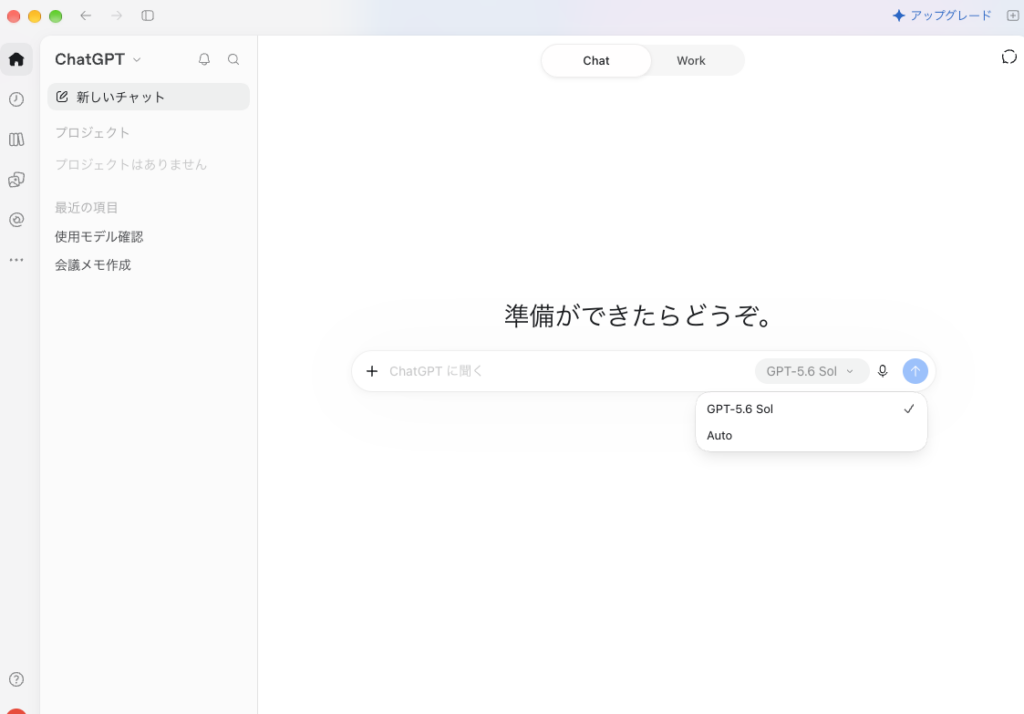Open the Home icon in the left rail
The height and width of the screenshot is (714, 1024).
click(x=16, y=59)
